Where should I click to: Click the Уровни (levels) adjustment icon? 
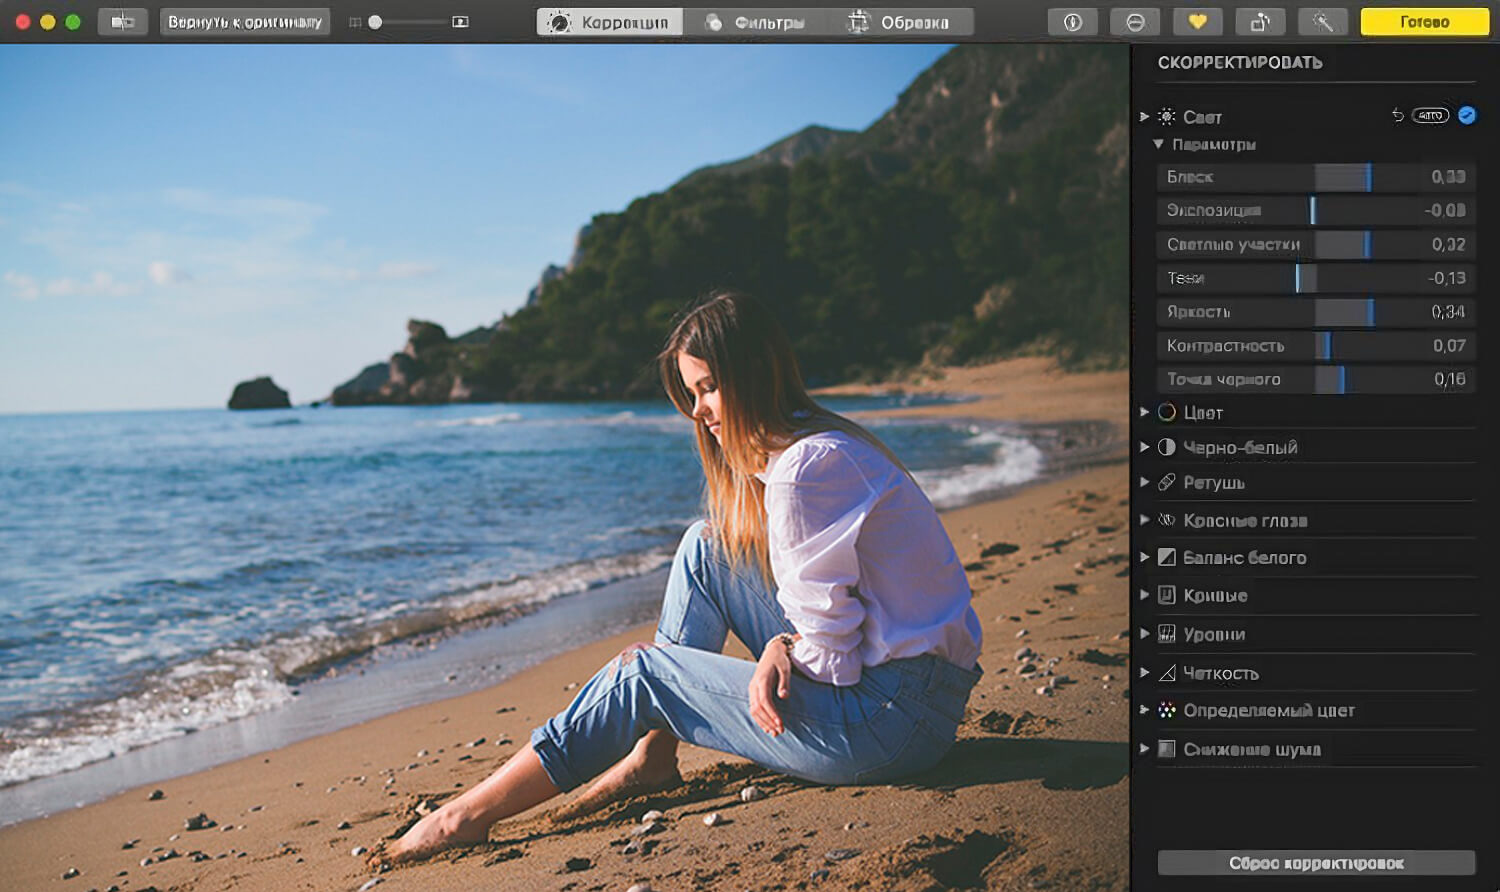[x=1166, y=633]
